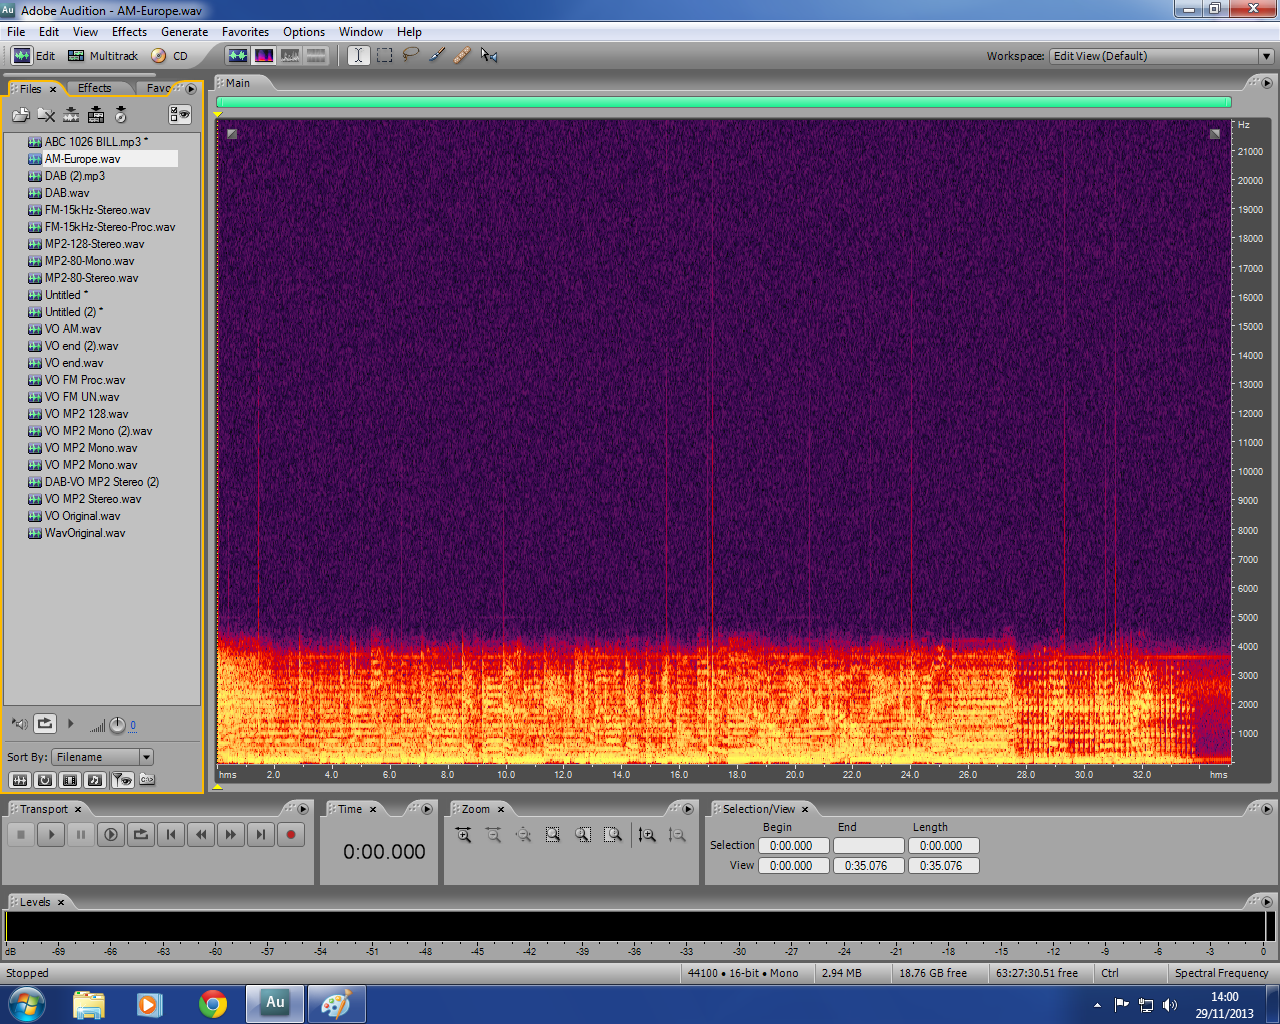Select the Lasso Selection tool
The width and height of the screenshot is (1280, 1024).
coord(410,56)
